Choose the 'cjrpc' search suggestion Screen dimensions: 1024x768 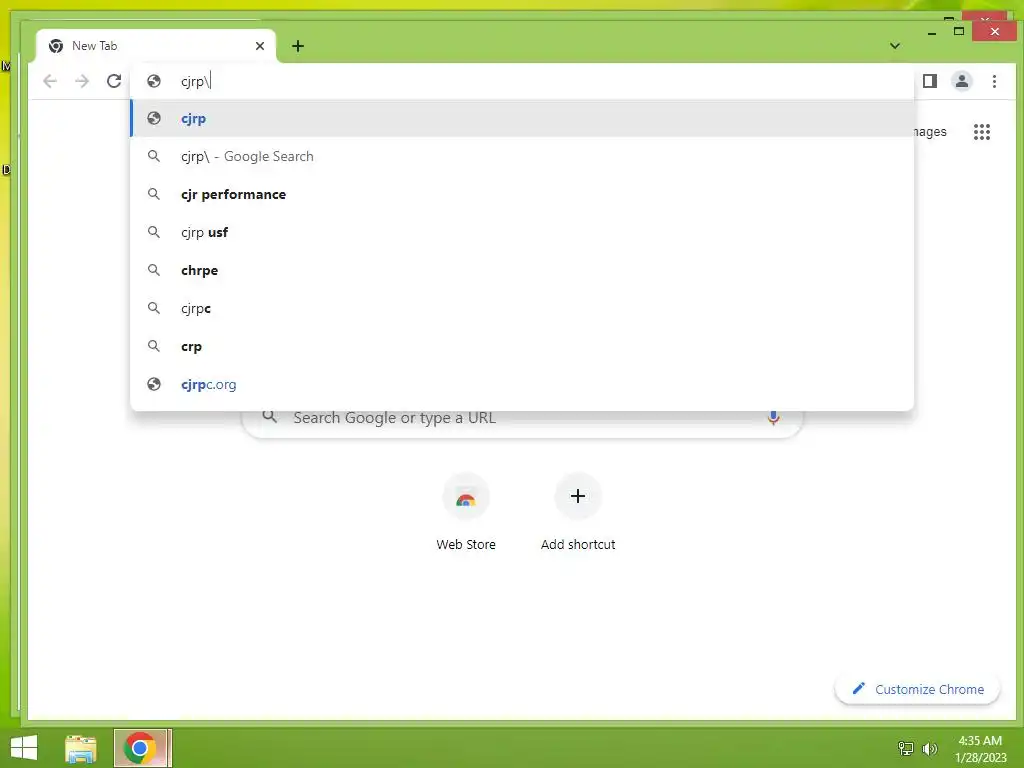click(522, 308)
